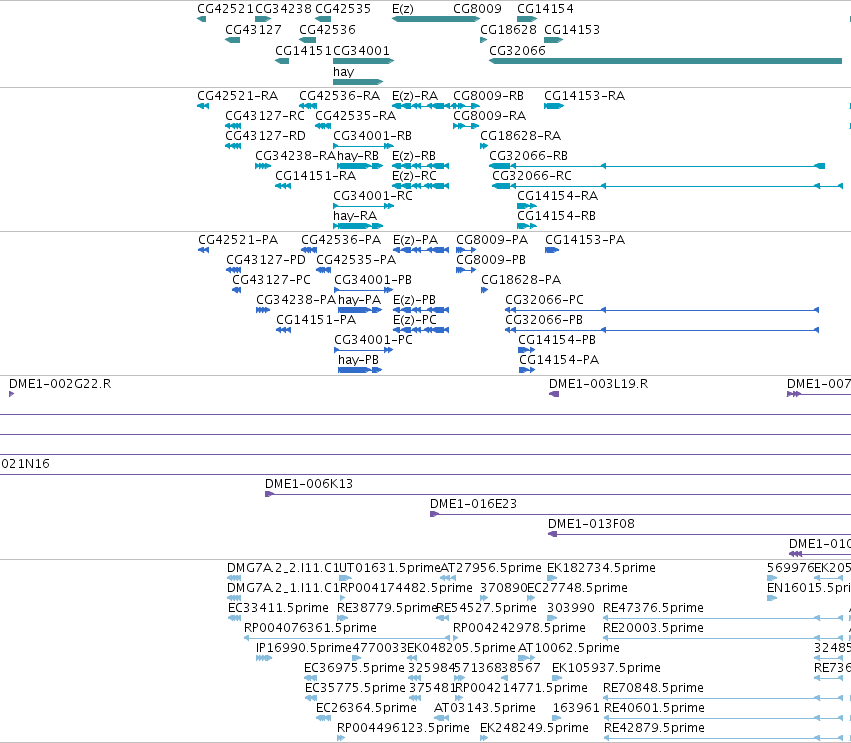Select the hay-RA transcript label
Viewport: 851px width, 743px height.
tap(355, 215)
